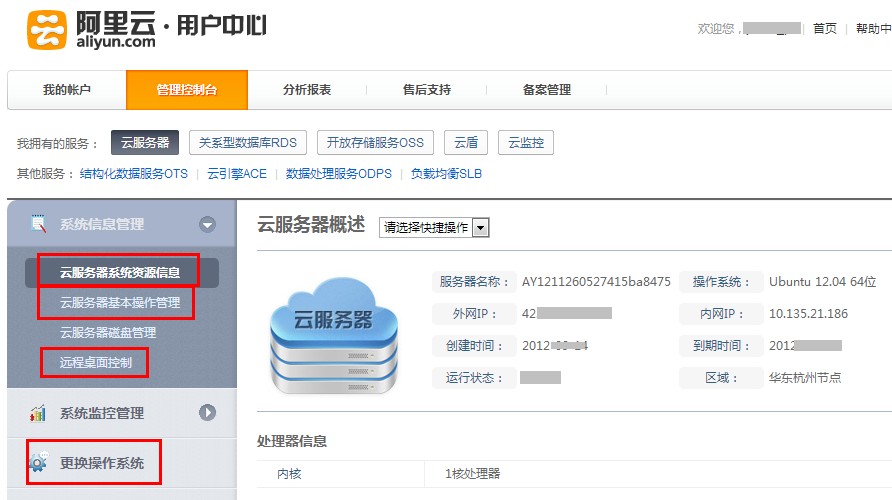Expand the 系统监控管理 section arrow
The image size is (892, 500).
click(x=207, y=412)
